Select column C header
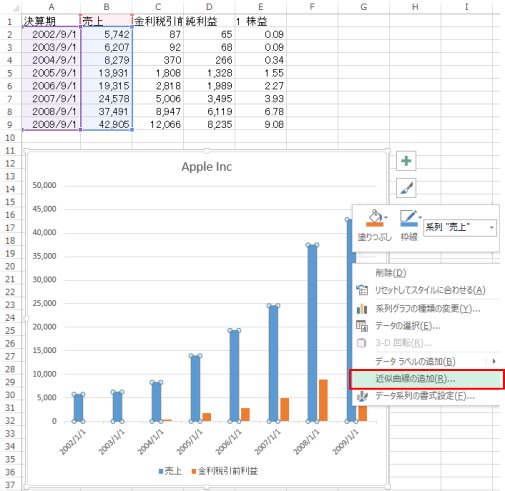 pos(158,7)
